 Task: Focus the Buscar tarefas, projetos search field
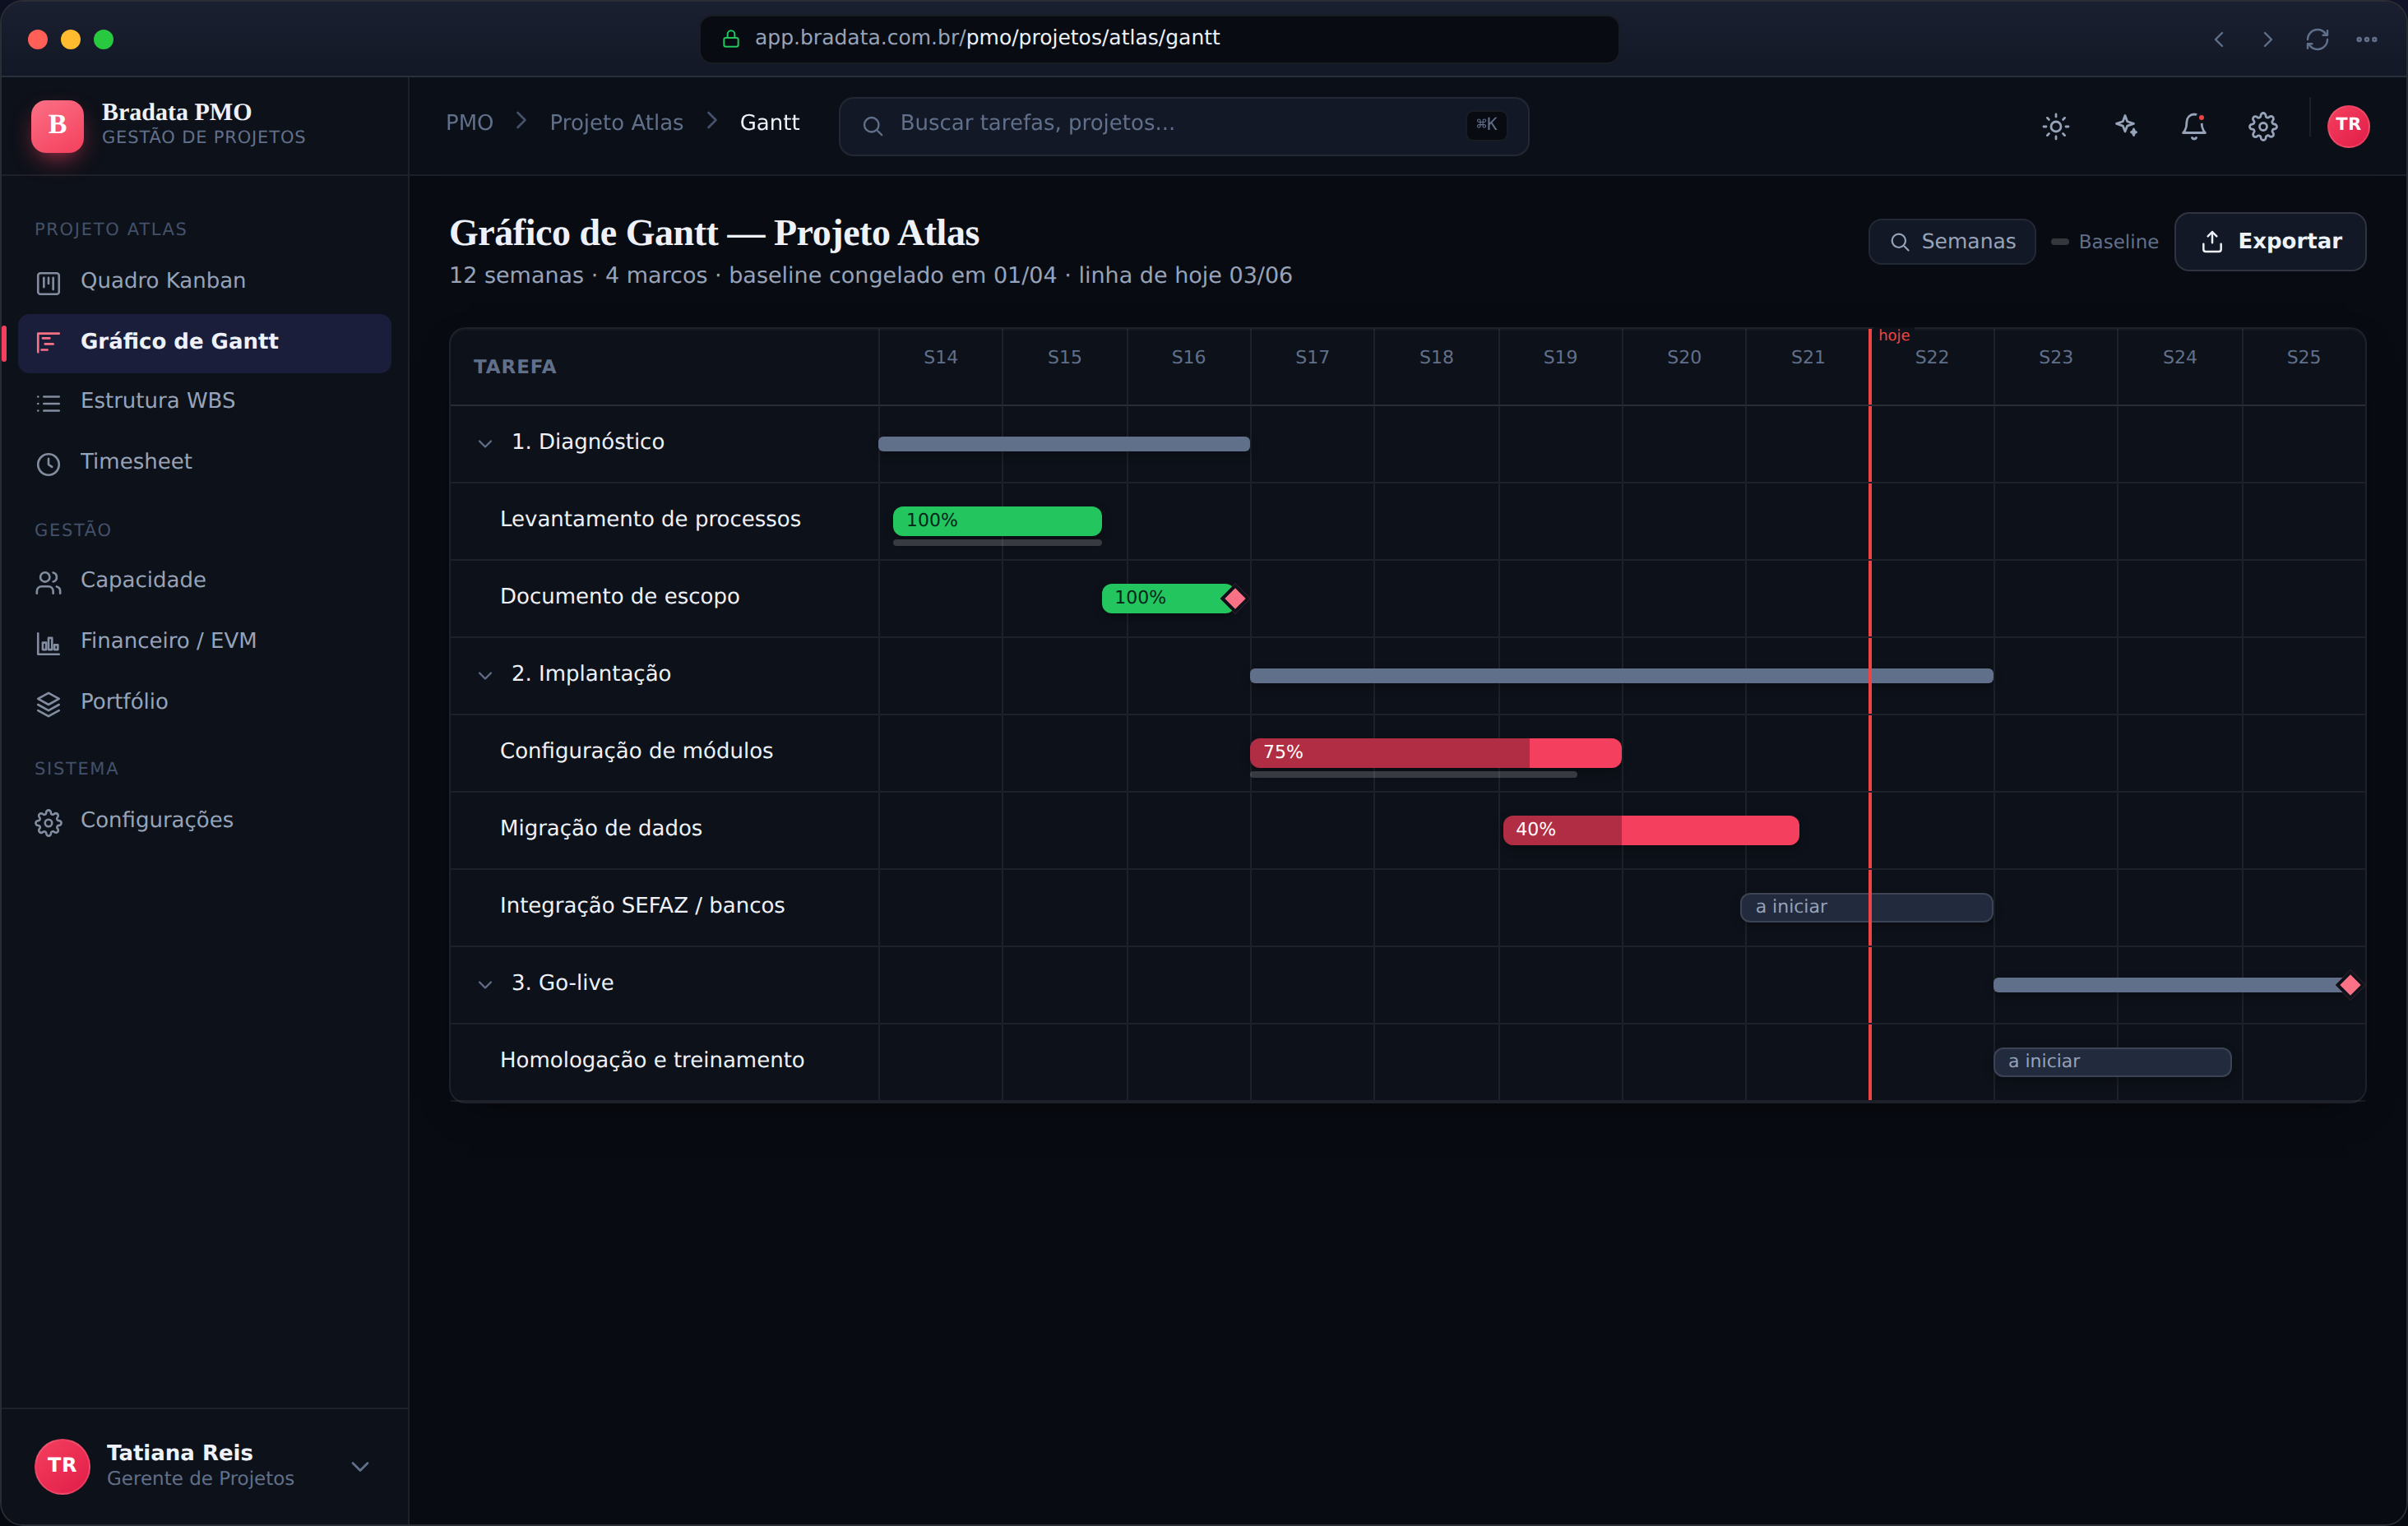click(1183, 125)
